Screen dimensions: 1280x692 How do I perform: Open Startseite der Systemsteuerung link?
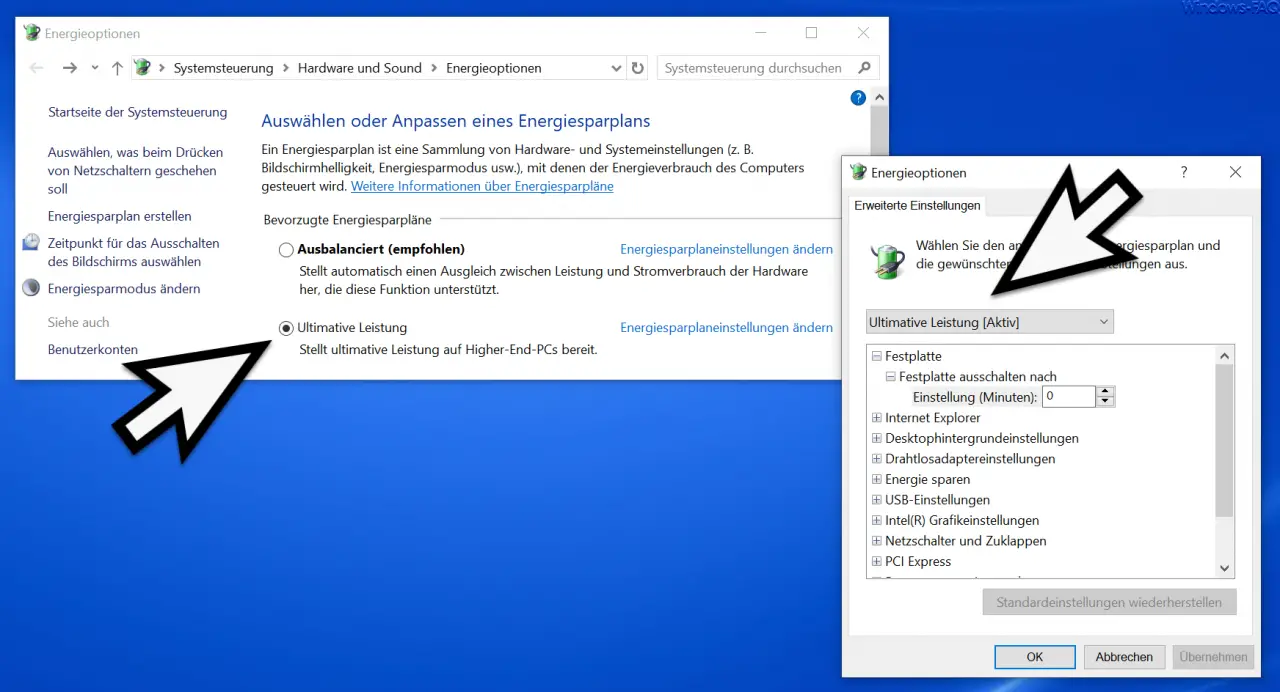point(138,112)
